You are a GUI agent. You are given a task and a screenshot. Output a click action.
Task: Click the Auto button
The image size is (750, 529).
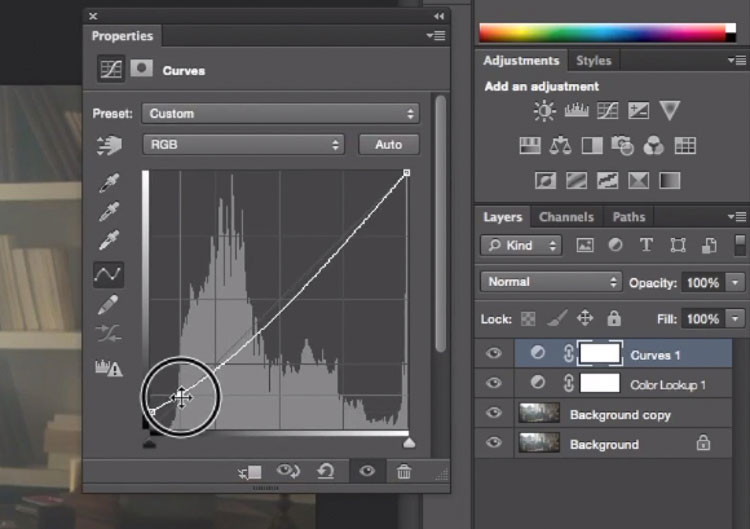coord(389,144)
